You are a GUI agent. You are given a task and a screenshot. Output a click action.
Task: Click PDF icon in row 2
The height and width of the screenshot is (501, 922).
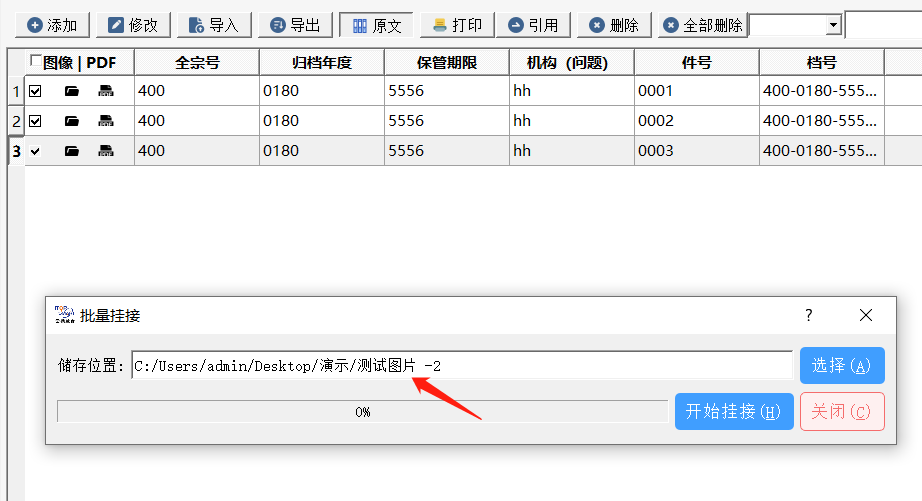[105, 122]
